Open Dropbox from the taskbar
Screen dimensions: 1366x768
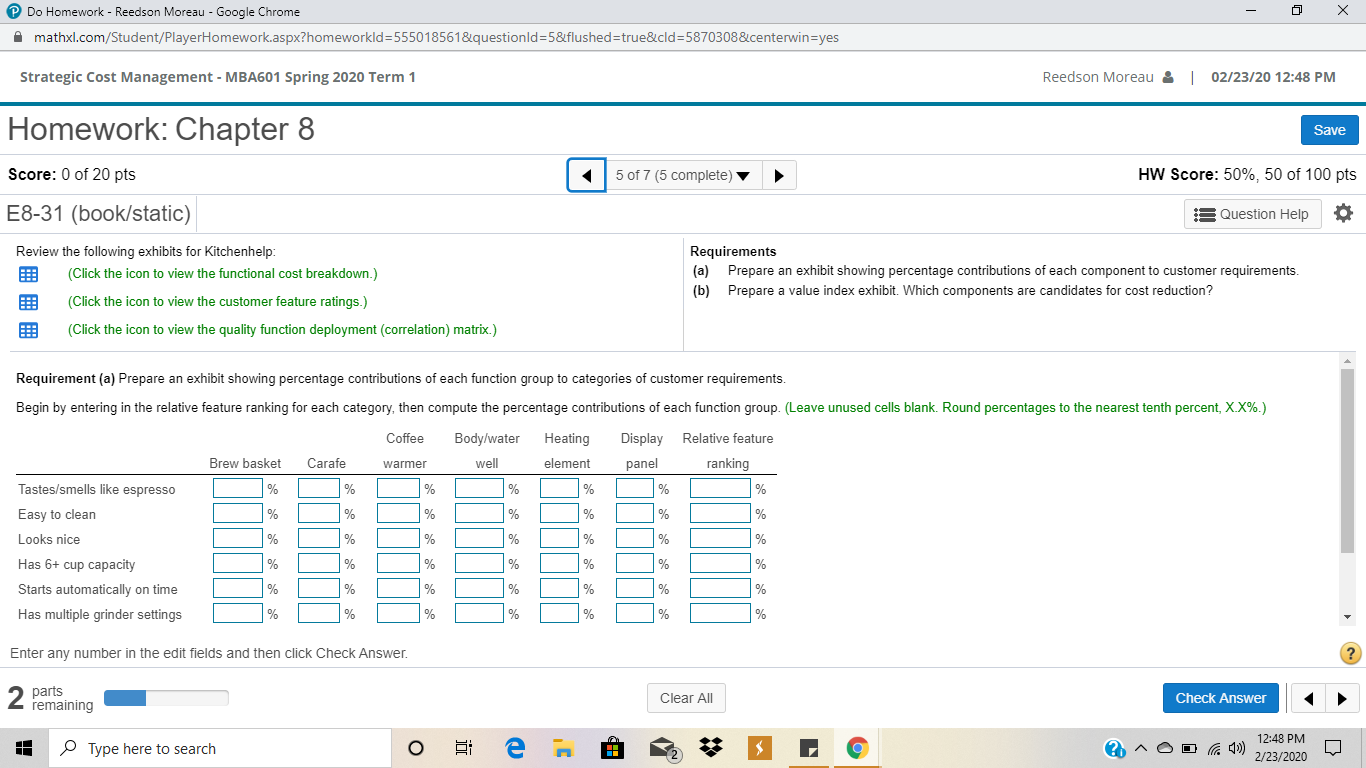[x=711, y=748]
